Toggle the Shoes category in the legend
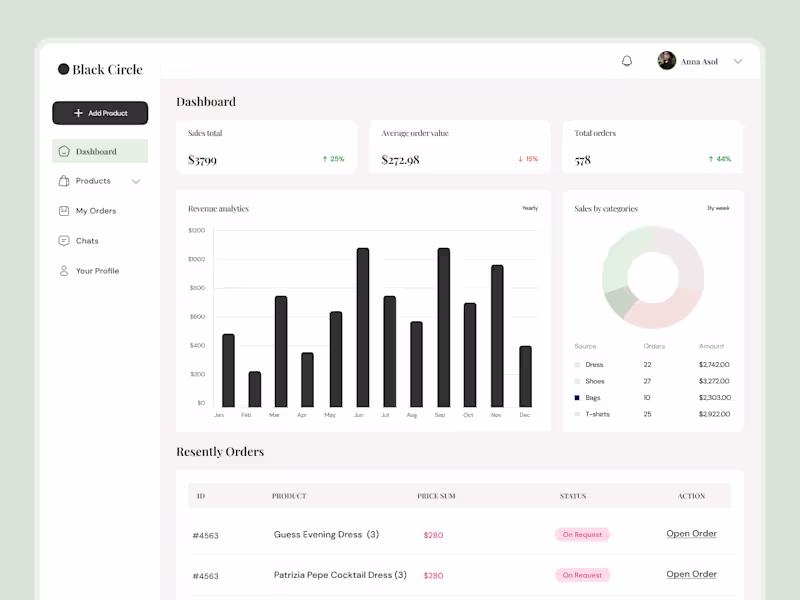 click(595, 381)
